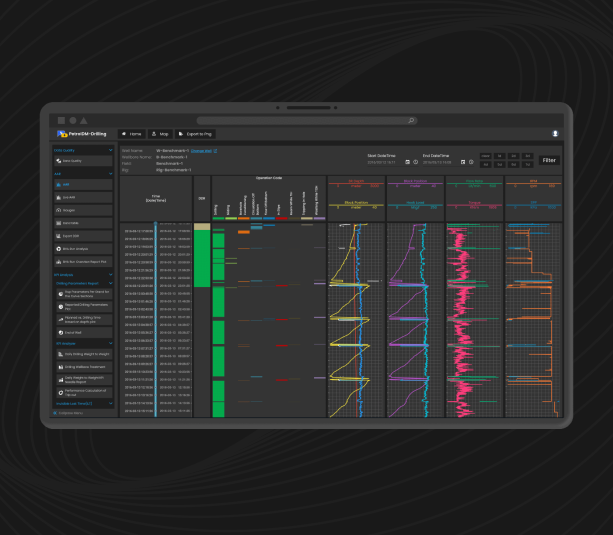Click the magnifier icon in address bar
This screenshot has width=613, height=535.
tap(411, 120)
